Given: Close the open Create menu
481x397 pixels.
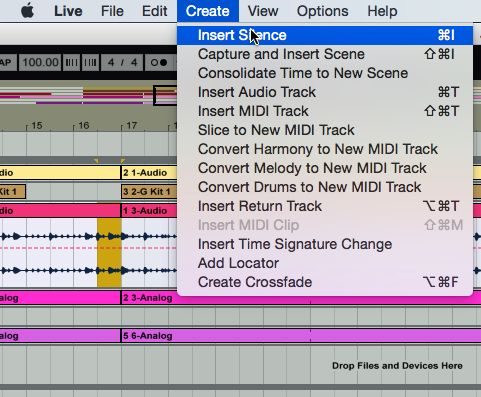Looking at the screenshot, I should (208, 11).
